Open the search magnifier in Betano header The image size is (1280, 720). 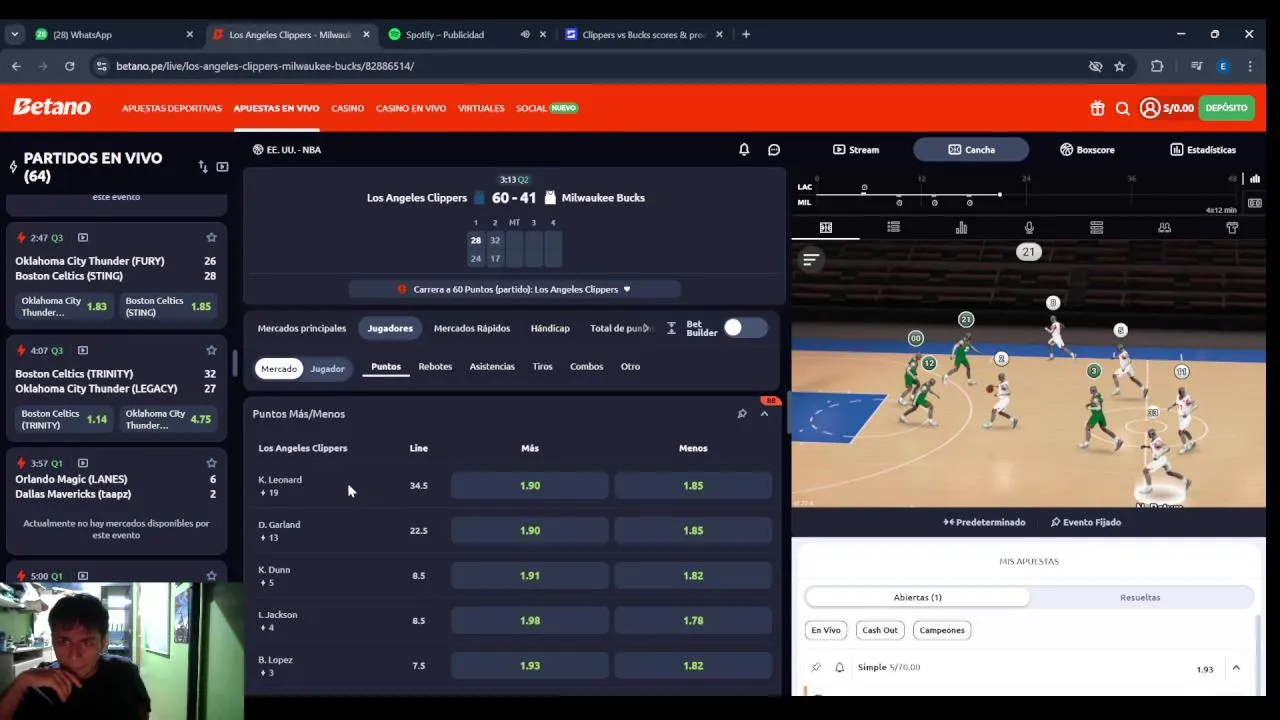[1122, 108]
